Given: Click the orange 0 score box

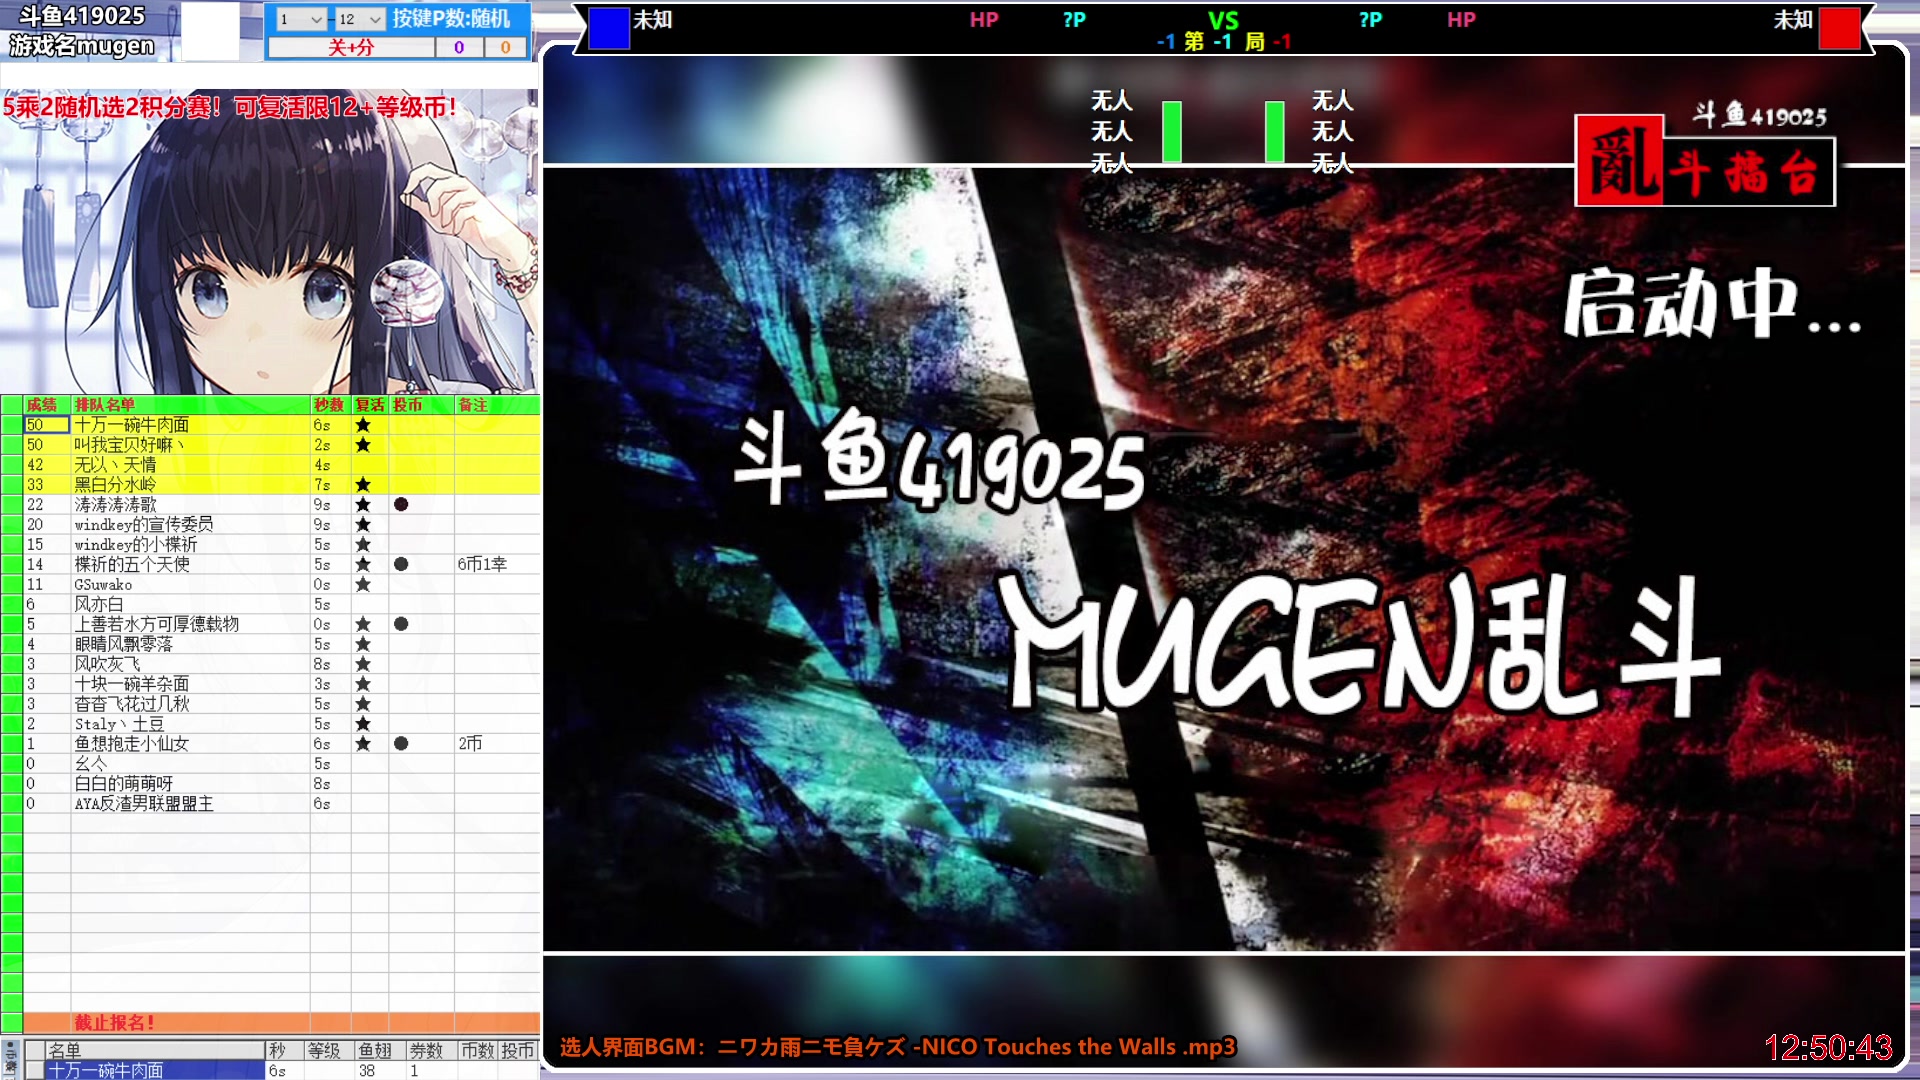Looking at the screenshot, I should pyautogui.click(x=506, y=47).
